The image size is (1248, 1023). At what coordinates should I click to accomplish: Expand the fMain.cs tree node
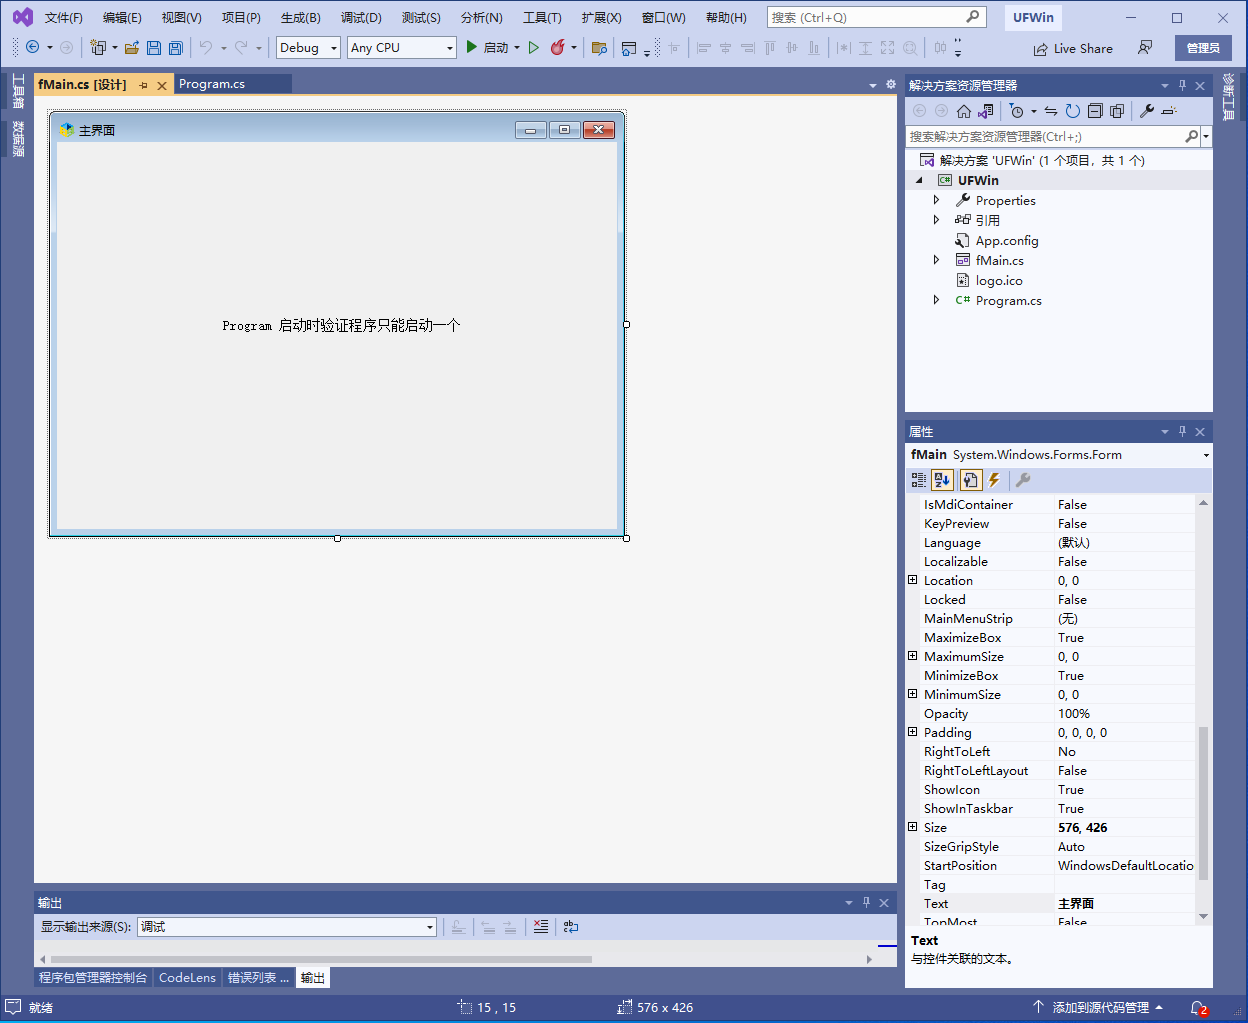click(937, 260)
